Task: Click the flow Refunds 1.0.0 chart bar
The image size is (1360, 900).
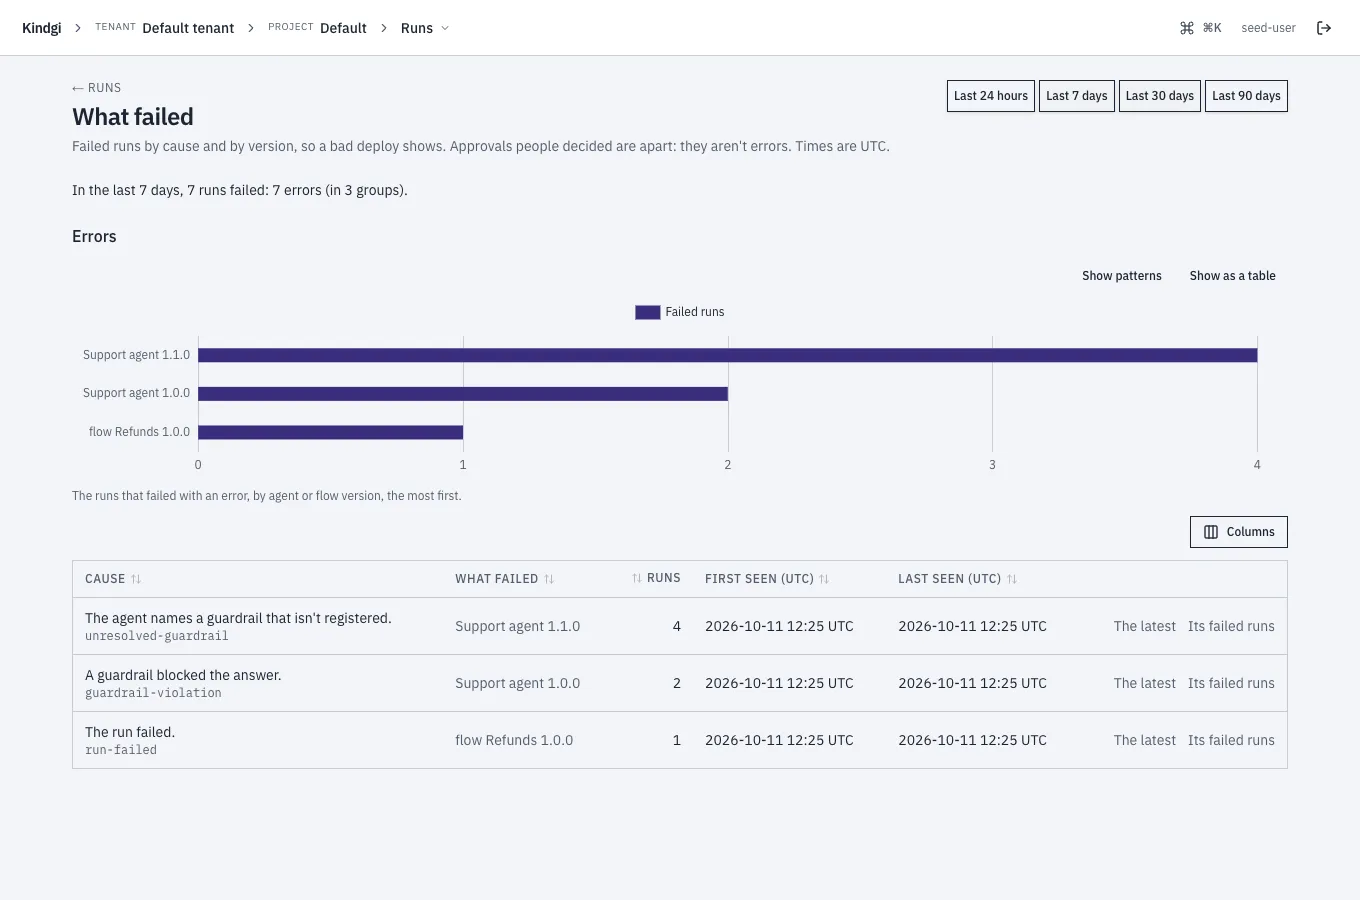Action: (x=330, y=432)
